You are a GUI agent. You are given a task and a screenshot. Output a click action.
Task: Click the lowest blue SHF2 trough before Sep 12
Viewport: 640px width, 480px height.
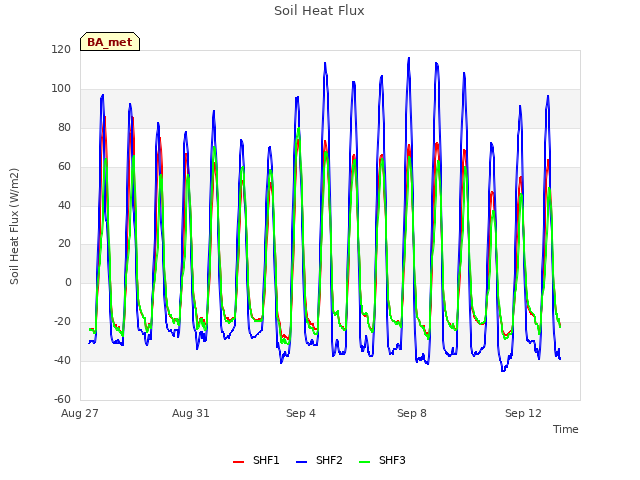(503, 371)
